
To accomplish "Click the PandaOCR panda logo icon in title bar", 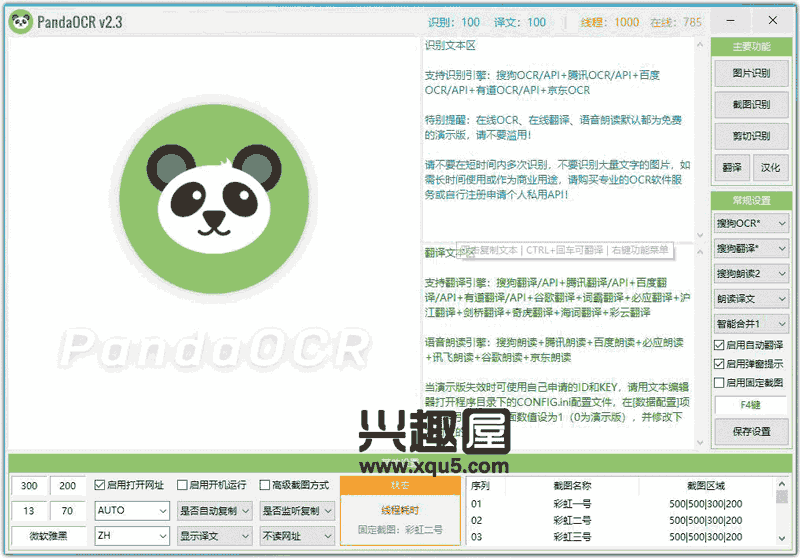I will (x=21, y=22).
